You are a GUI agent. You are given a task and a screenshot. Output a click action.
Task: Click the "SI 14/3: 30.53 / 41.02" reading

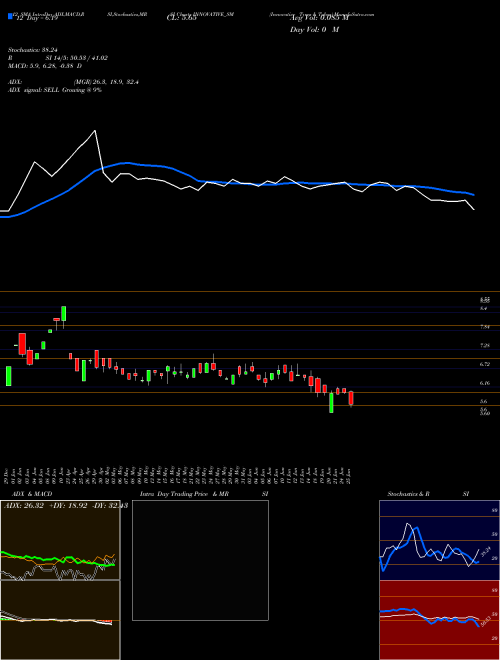pyautogui.click(x=77, y=58)
